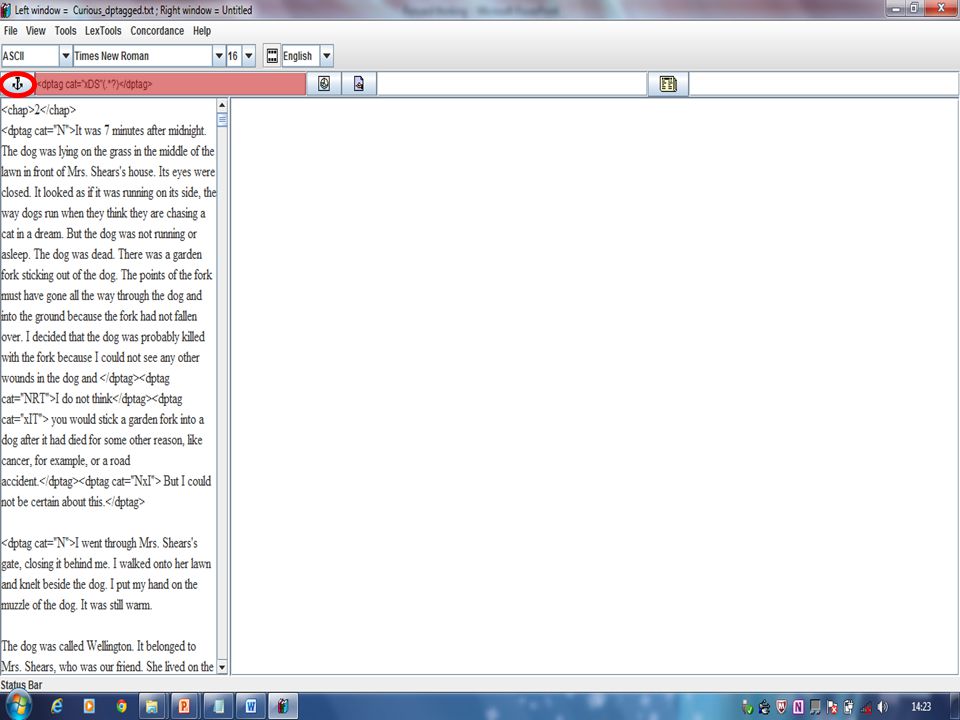
Task: Click the books application icon in taskbar
Action: (283, 707)
